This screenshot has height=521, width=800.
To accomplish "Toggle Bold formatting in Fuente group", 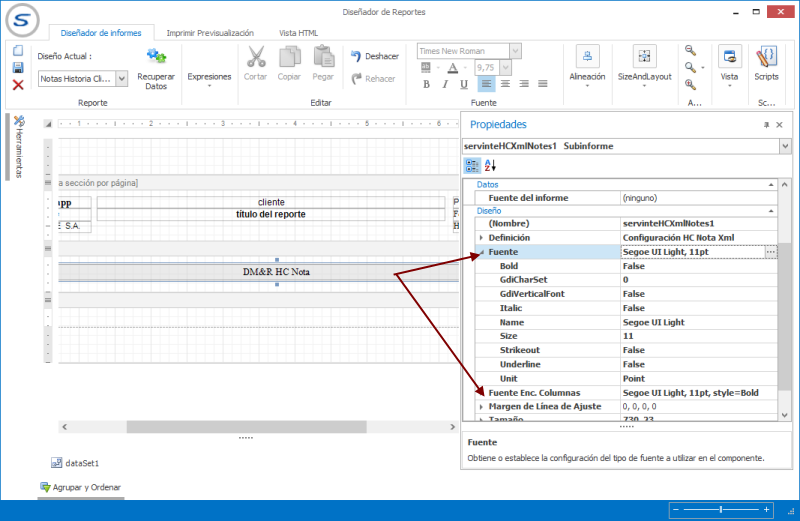I will point(426,84).
